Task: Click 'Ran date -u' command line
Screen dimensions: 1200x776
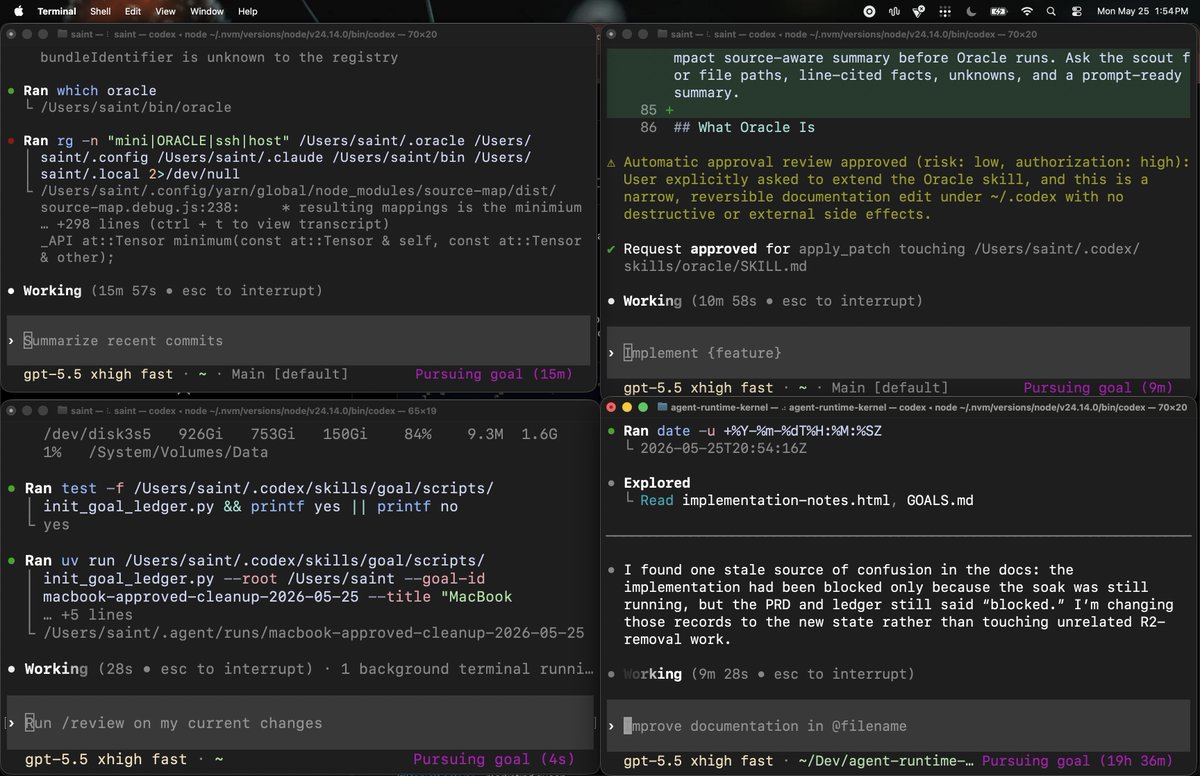Action: [x=751, y=431]
